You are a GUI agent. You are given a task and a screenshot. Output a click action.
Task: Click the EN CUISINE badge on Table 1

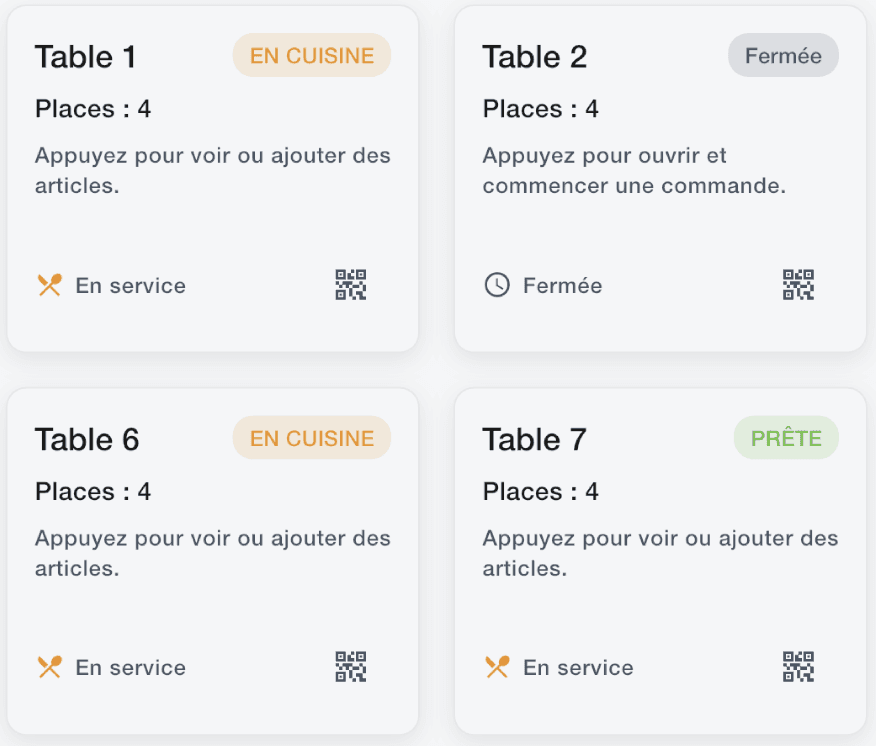coord(311,55)
